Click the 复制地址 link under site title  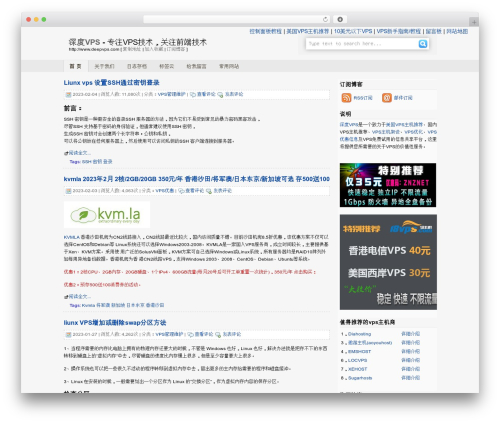[132, 49]
